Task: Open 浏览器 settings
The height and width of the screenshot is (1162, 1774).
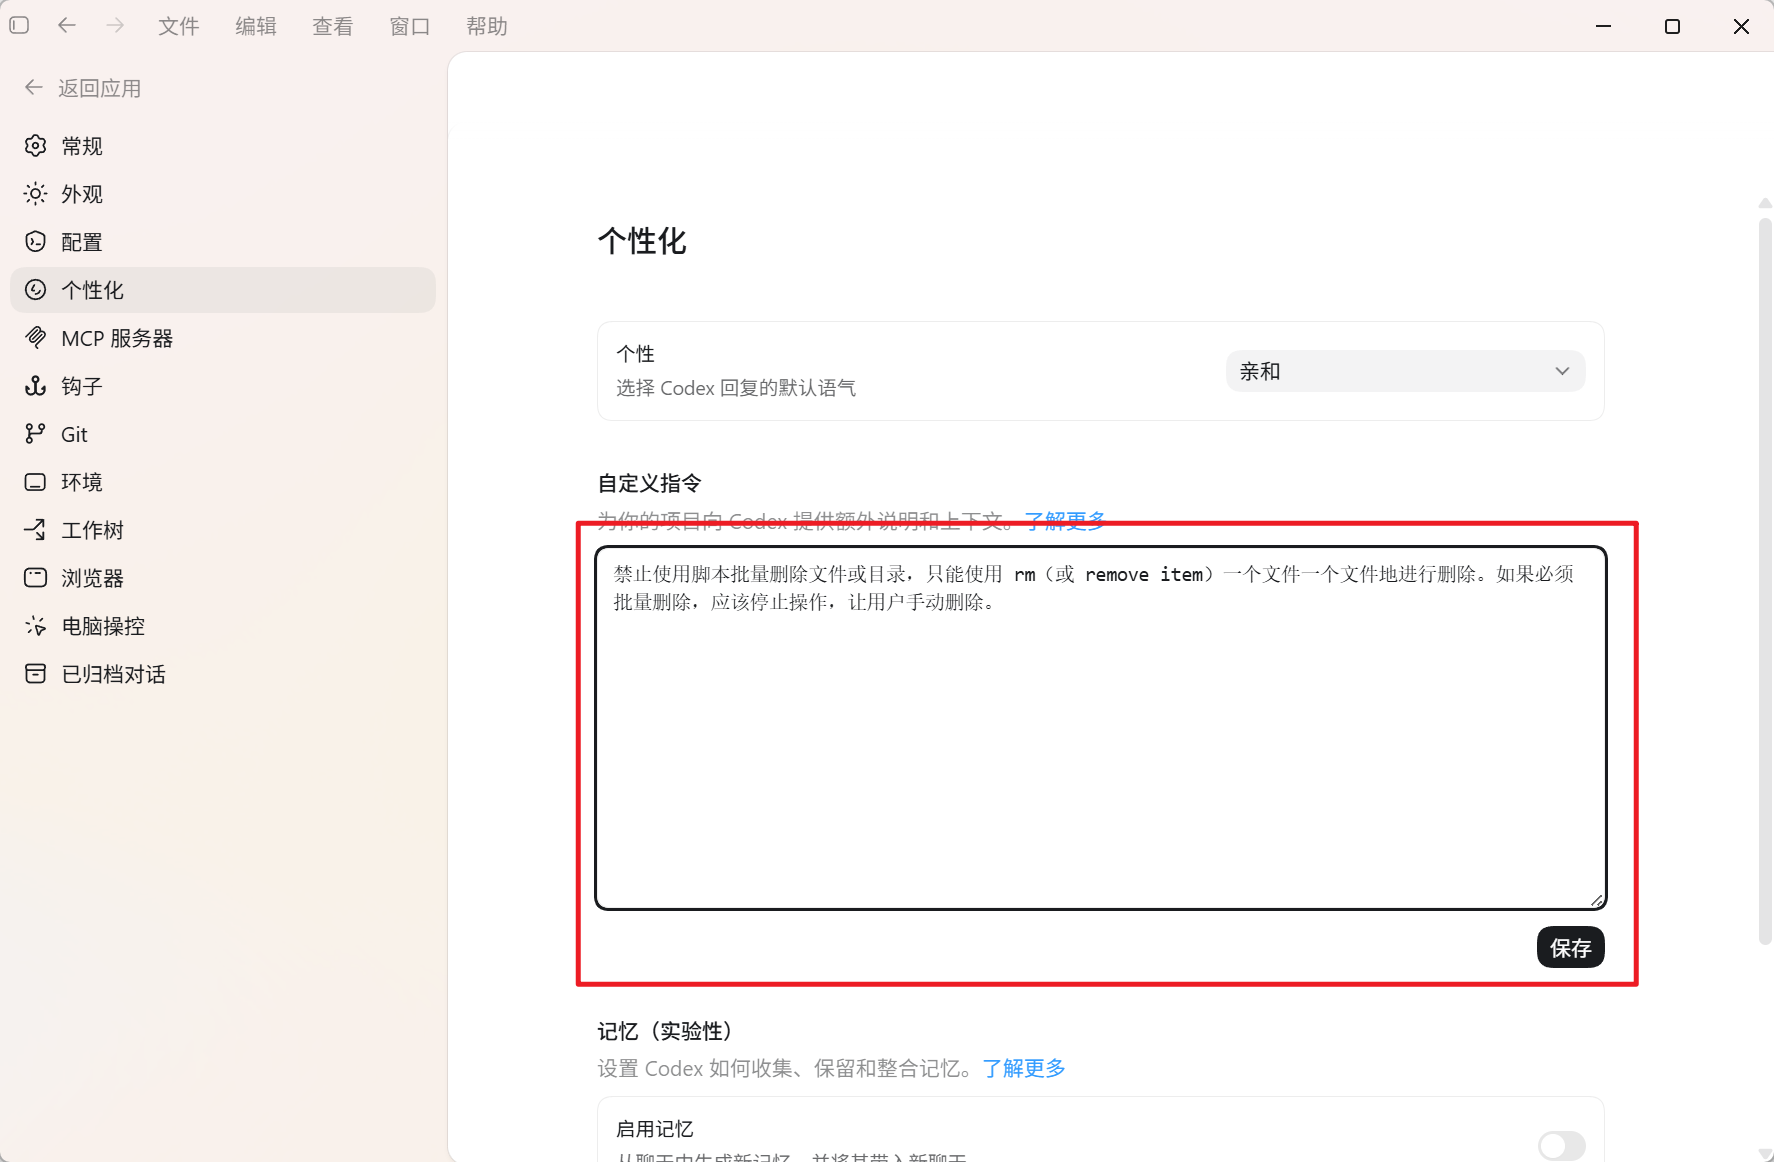Action: pos(223,578)
